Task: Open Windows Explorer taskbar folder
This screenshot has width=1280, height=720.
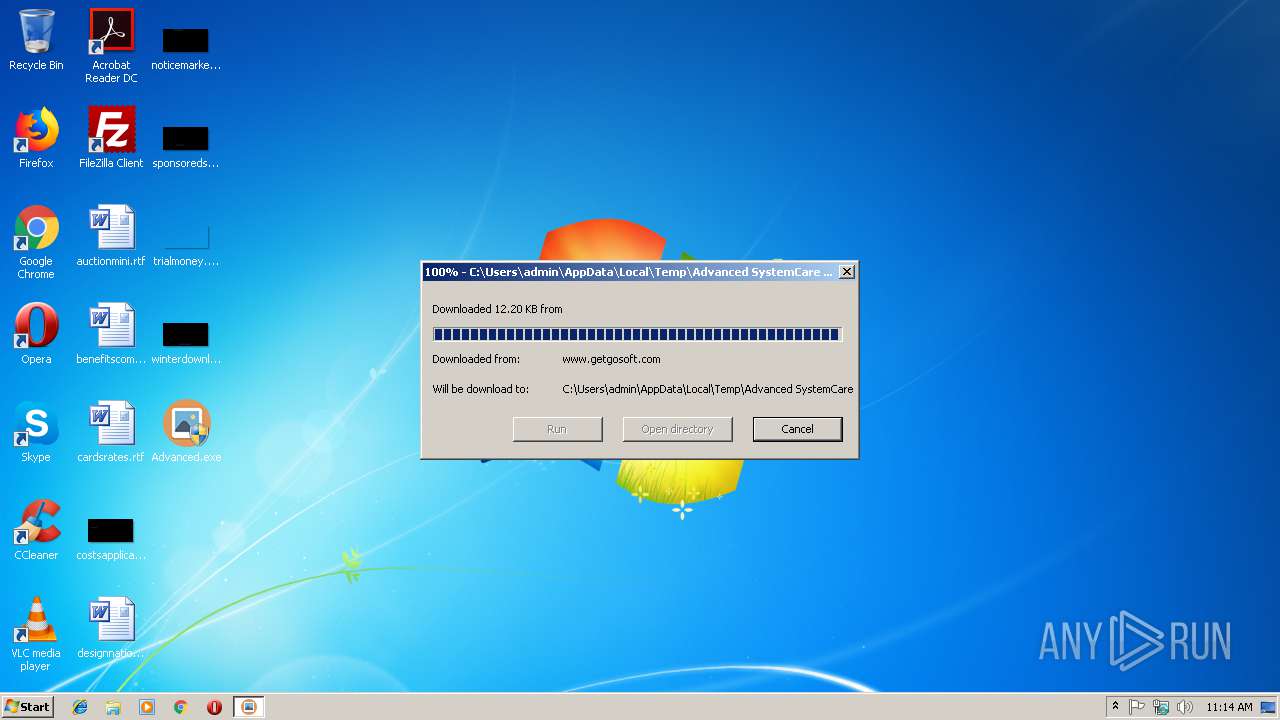Action: tap(113, 707)
